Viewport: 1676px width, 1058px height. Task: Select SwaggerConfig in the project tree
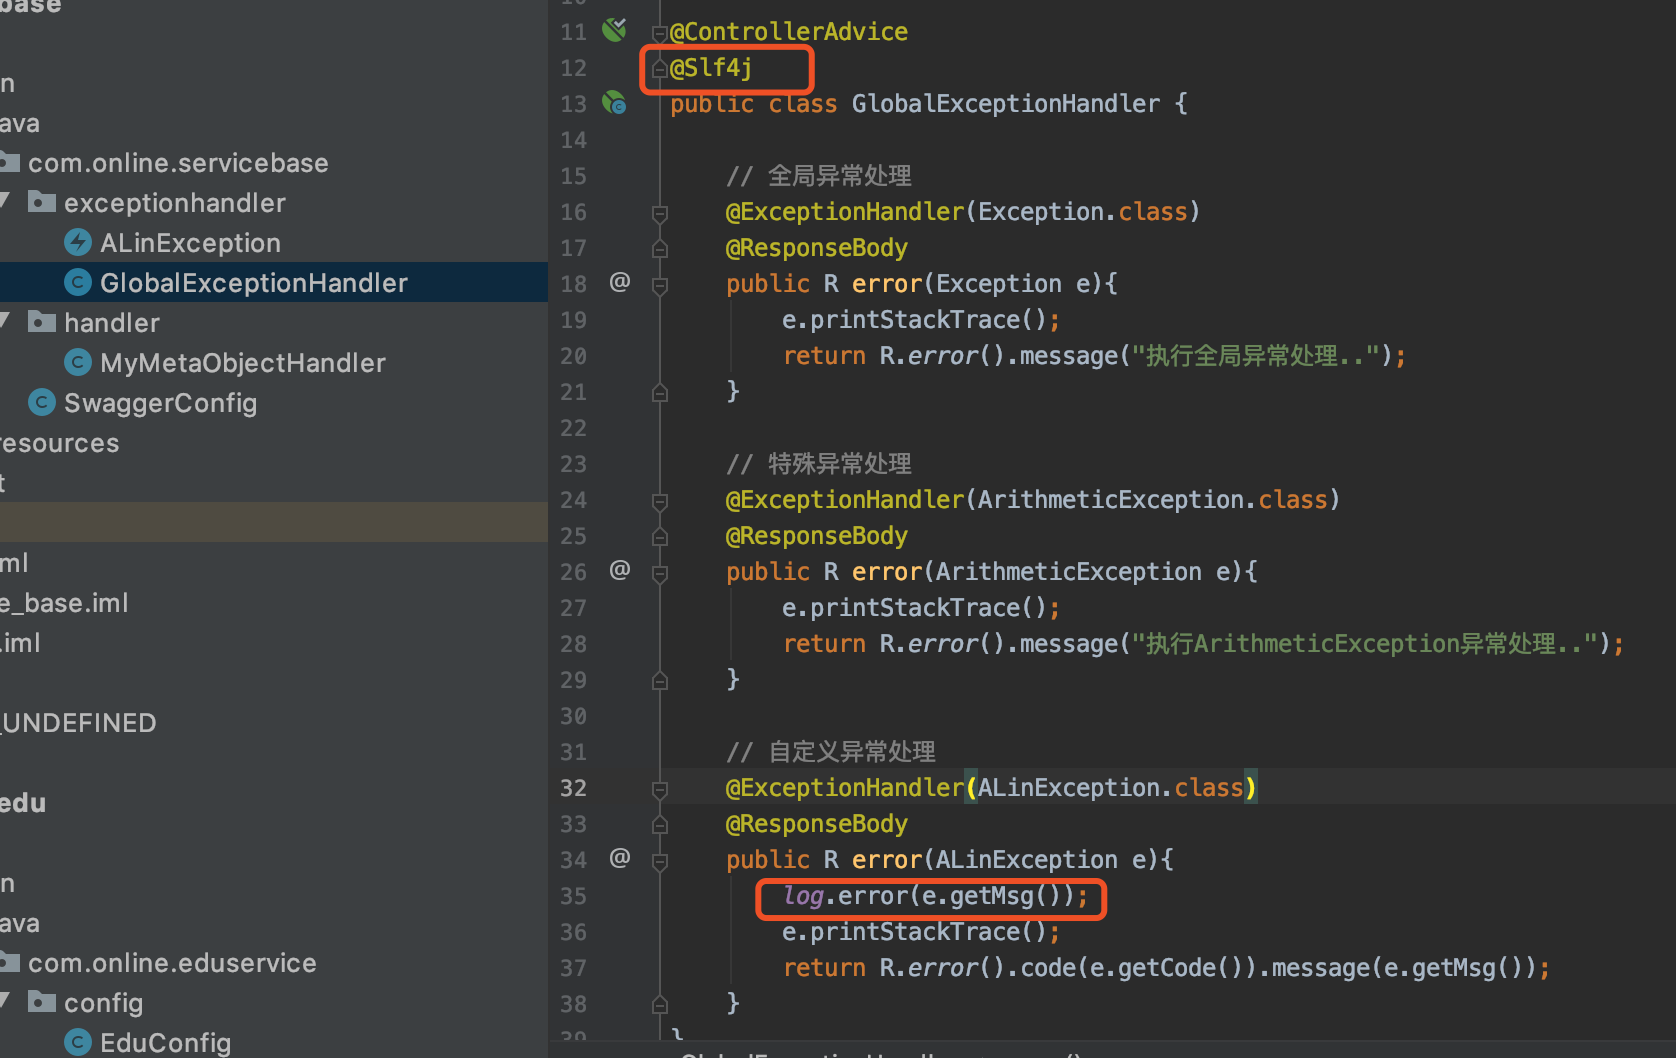(x=160, y=402)
